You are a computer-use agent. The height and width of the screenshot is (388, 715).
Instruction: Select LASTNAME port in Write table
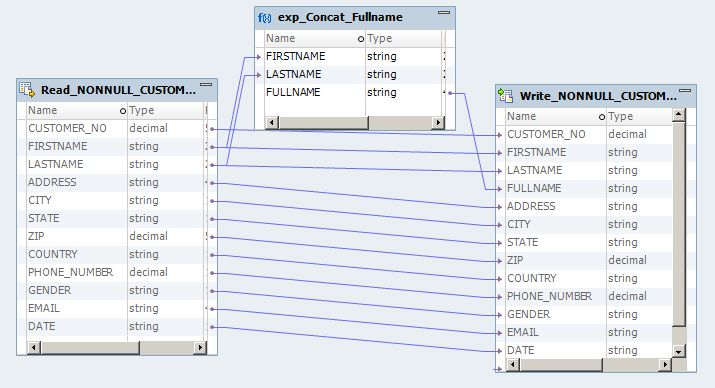click(x=535, y=171)
